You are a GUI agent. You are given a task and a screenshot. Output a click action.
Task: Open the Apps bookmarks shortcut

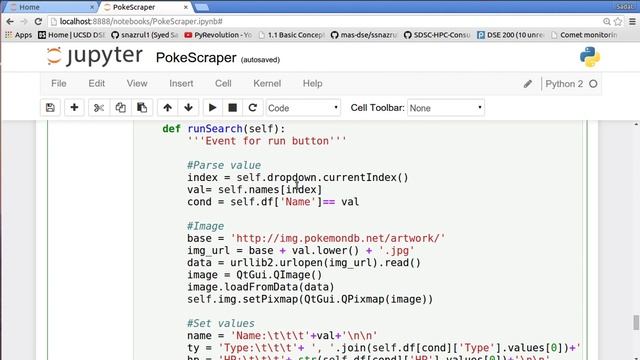click(18, 35)
